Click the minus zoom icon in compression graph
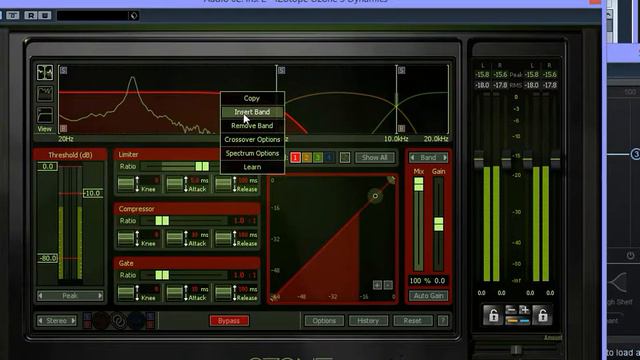The image size is (640, 360). [388, 284]
